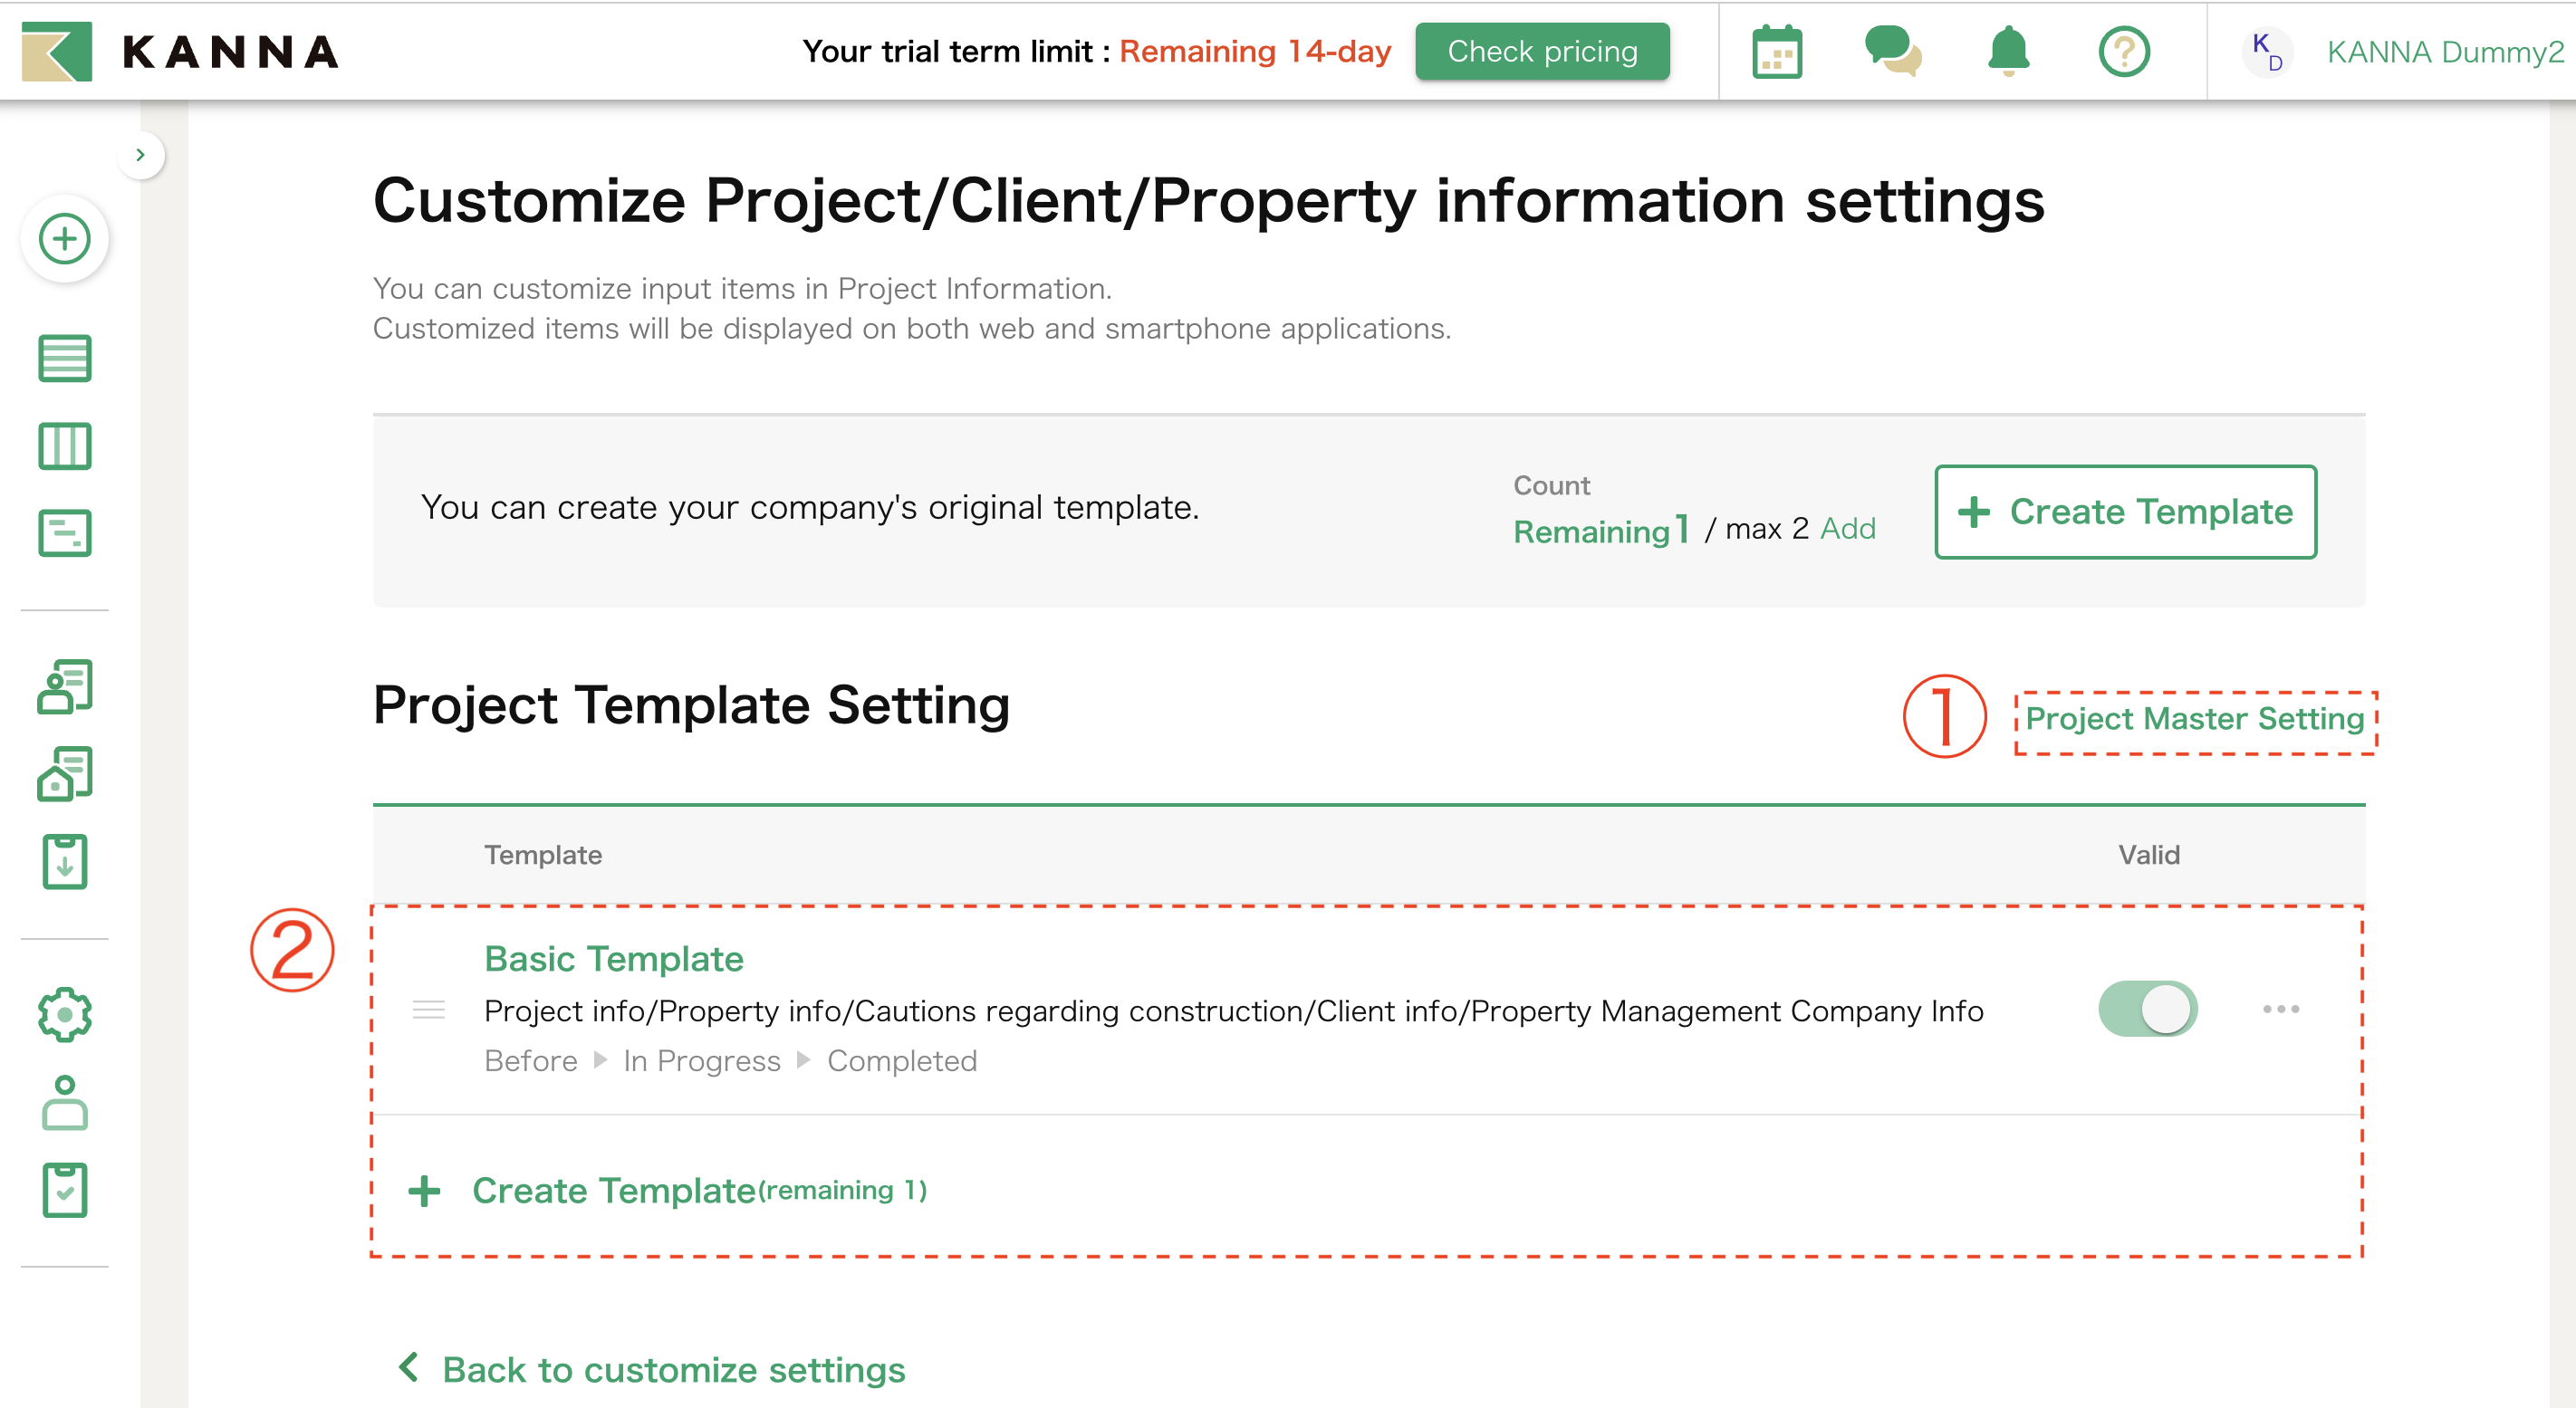Open the help question mark icon

2123,52
